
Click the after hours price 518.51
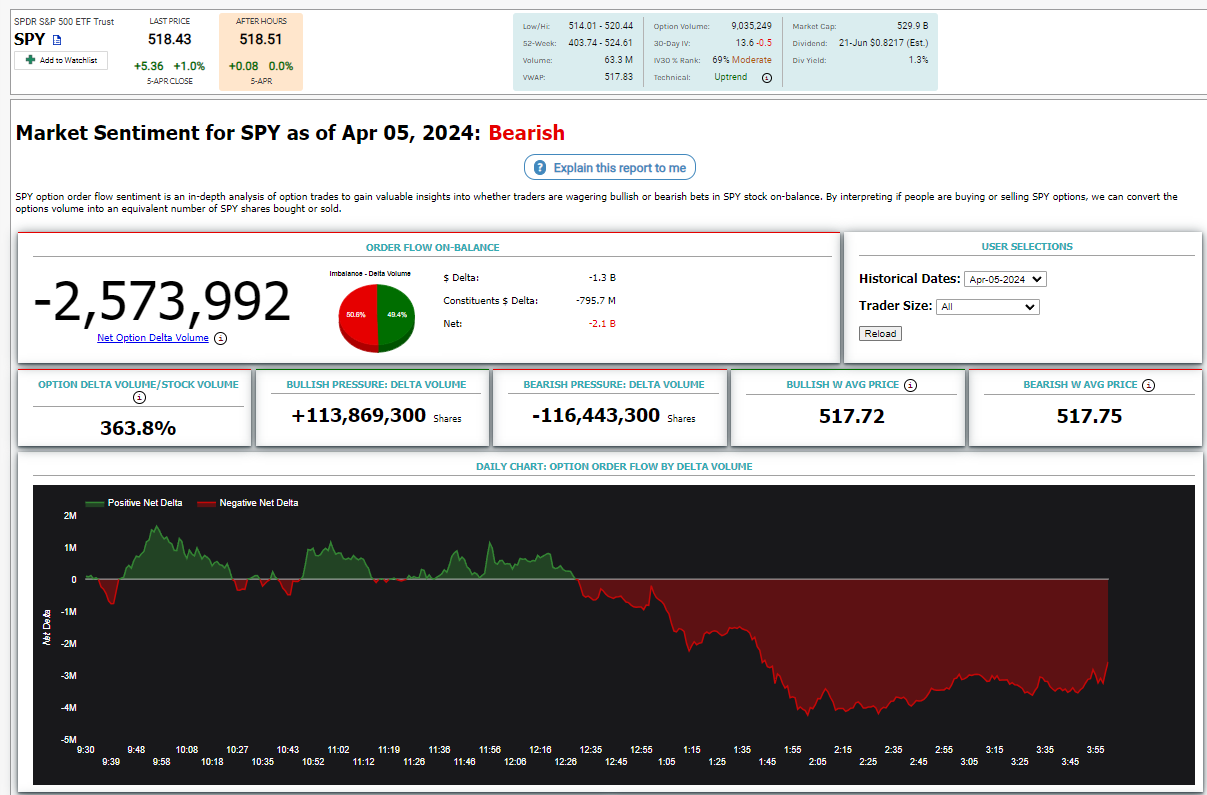[x=261, y=39]
